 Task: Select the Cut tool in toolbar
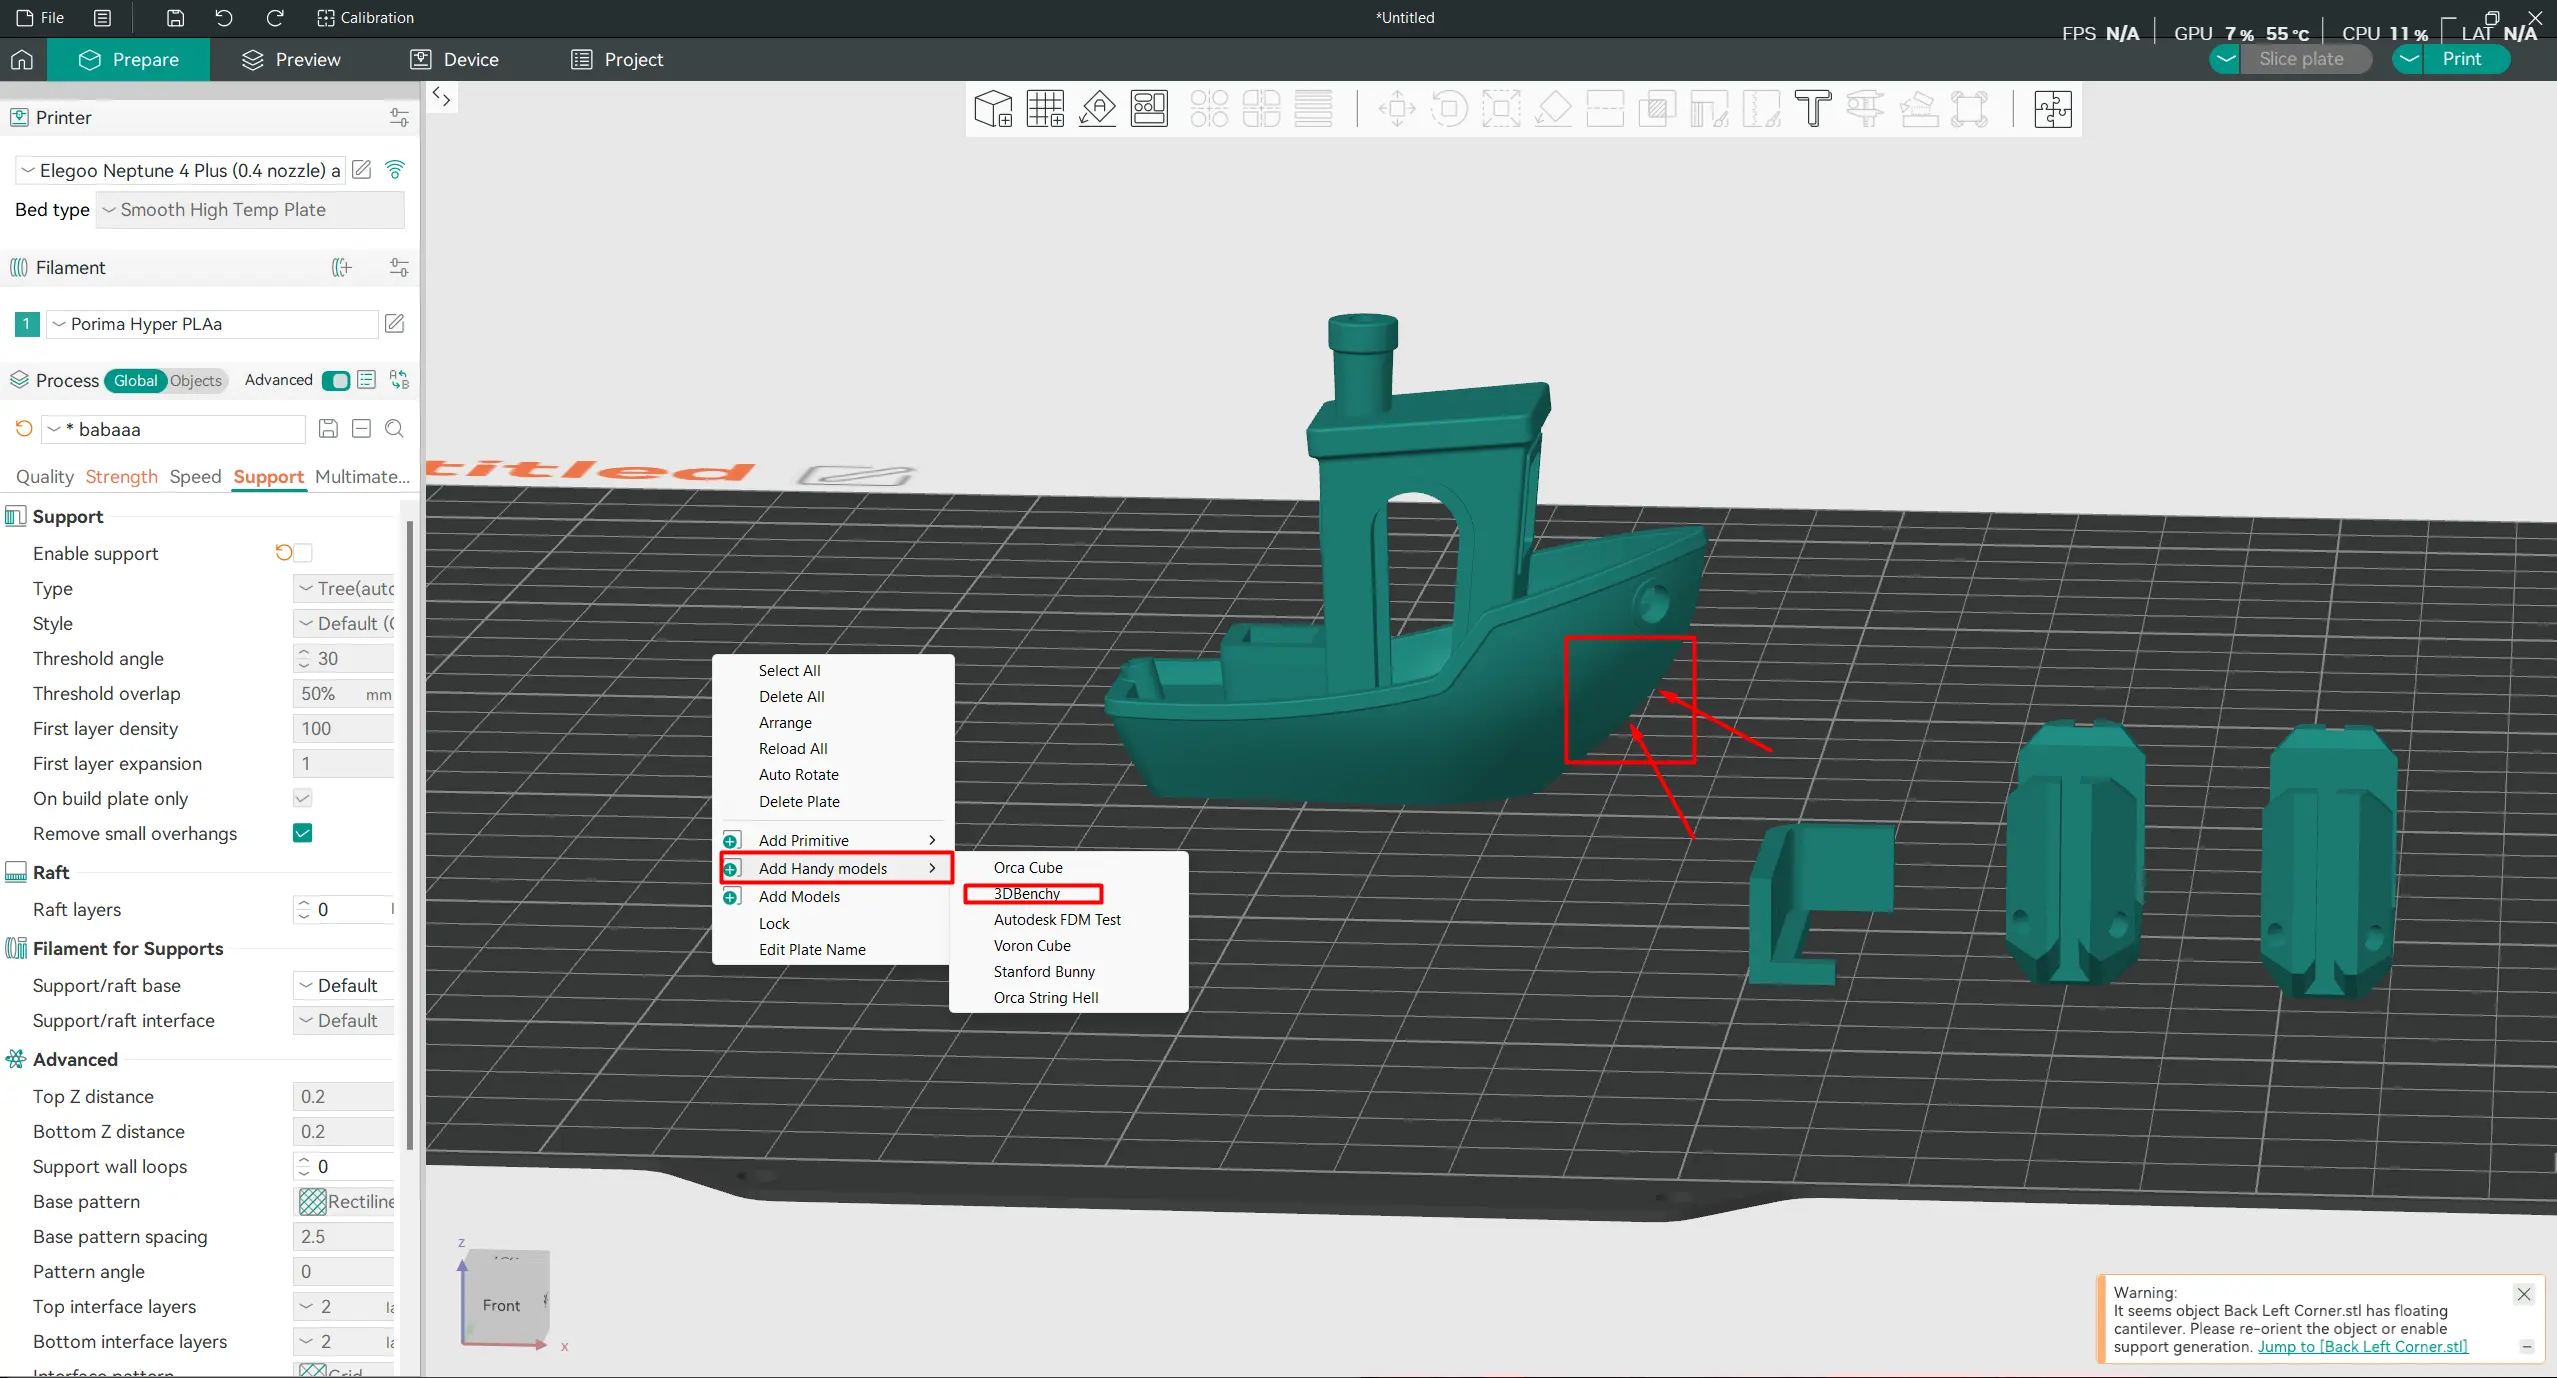[1605, 109]
